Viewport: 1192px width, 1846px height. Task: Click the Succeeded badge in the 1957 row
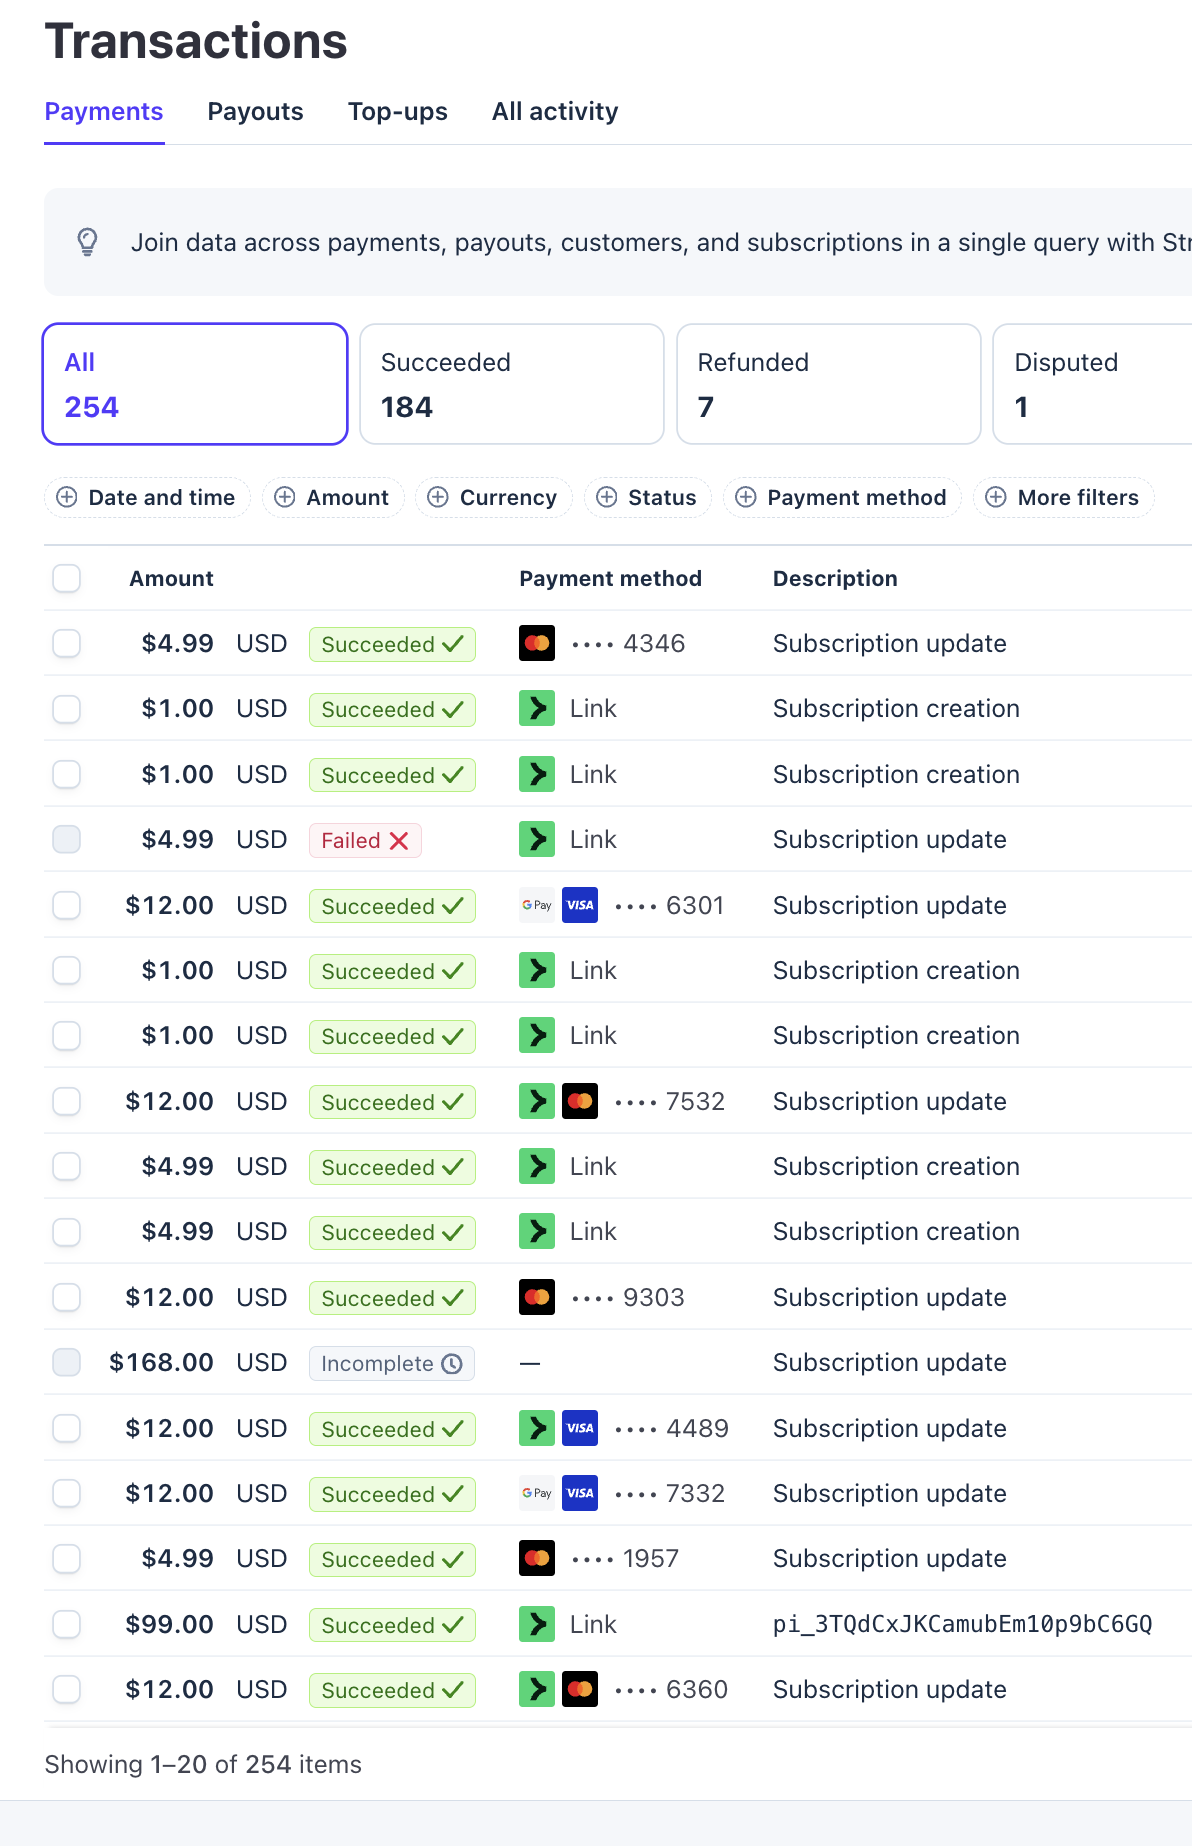point(392,1559)
